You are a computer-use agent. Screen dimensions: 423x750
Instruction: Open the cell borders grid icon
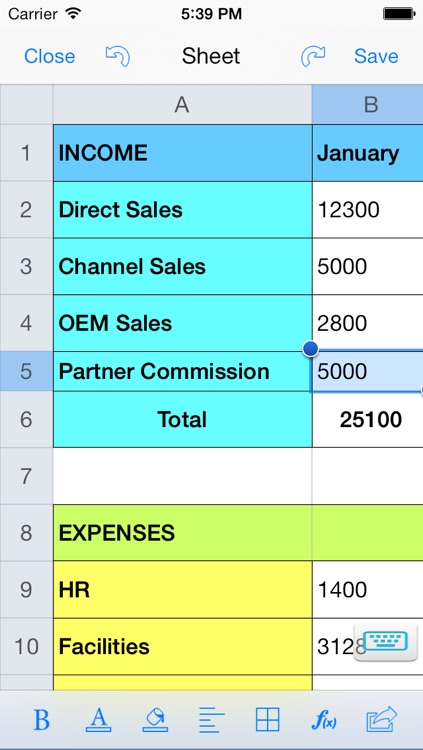tap(267, 720)
